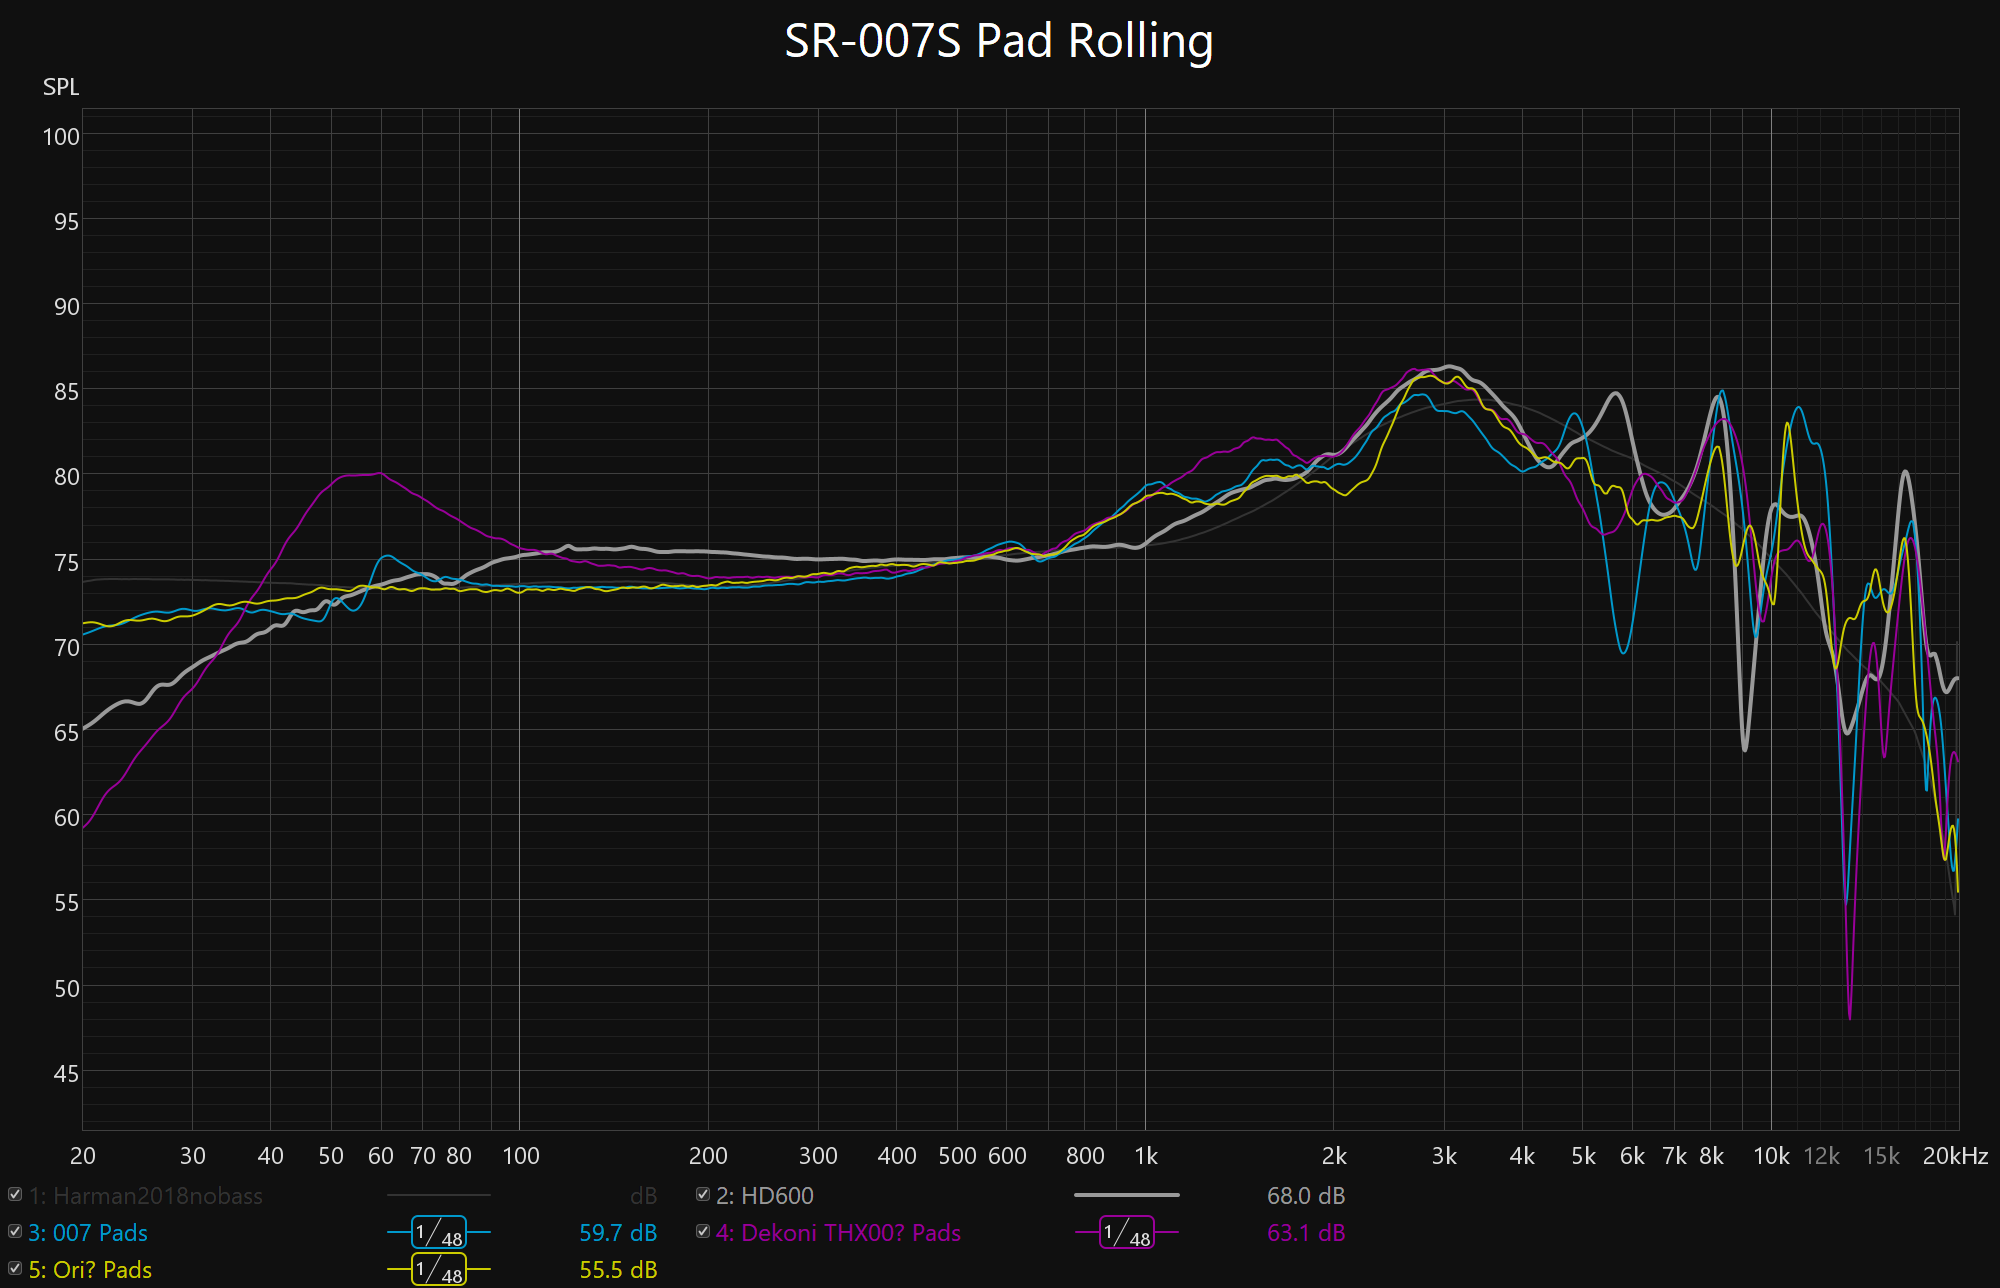Click the 2: HD600 legend label
Screen dimensions: 2000x1288
765,1196
